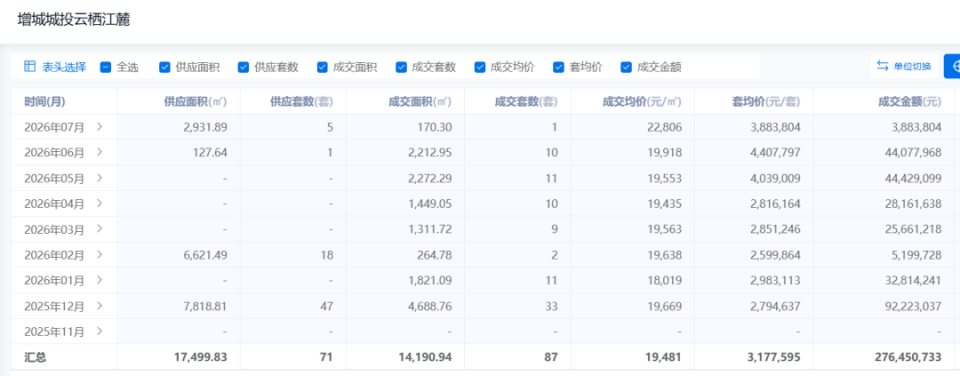Click transaction units value 33
Viewport: 960px width, 376px height.
tap(552, 306)
